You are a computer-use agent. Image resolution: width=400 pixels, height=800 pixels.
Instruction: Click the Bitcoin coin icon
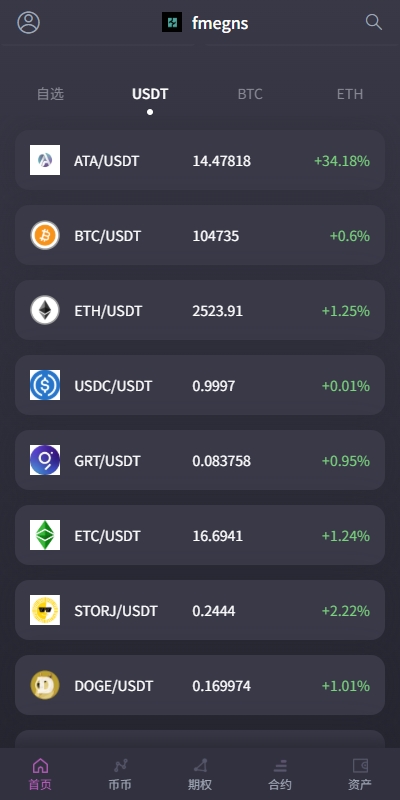[45, 235]
